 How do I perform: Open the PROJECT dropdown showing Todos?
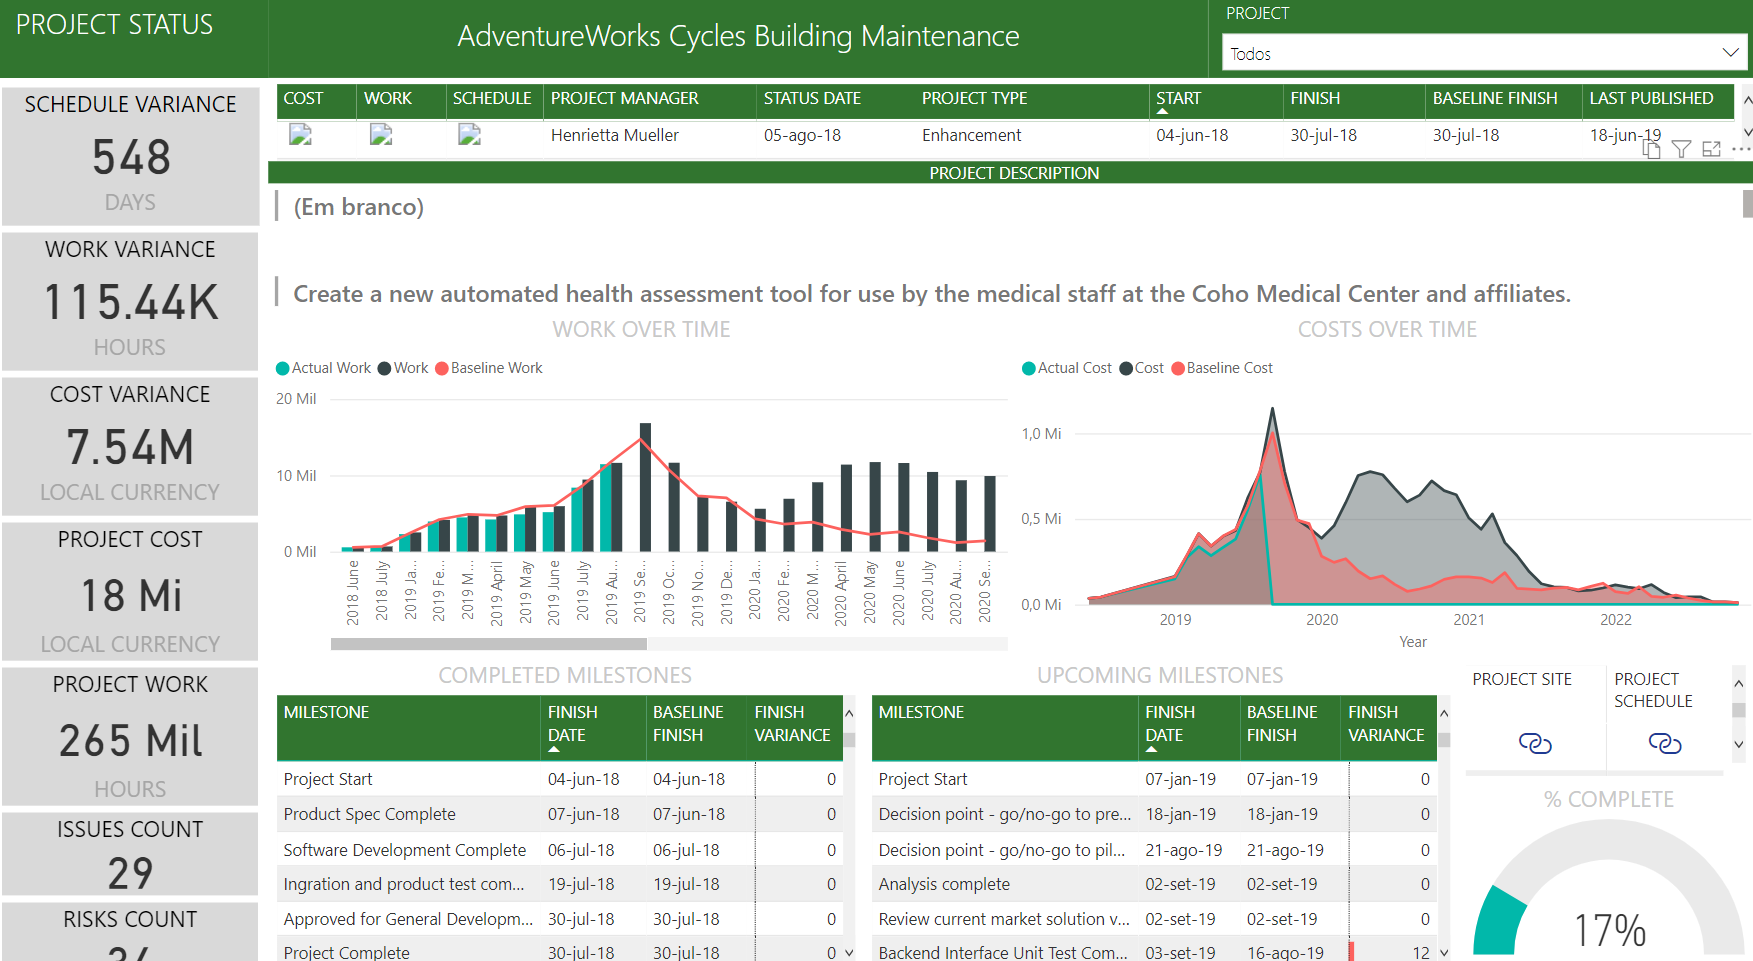click(x=1484, y=54)
